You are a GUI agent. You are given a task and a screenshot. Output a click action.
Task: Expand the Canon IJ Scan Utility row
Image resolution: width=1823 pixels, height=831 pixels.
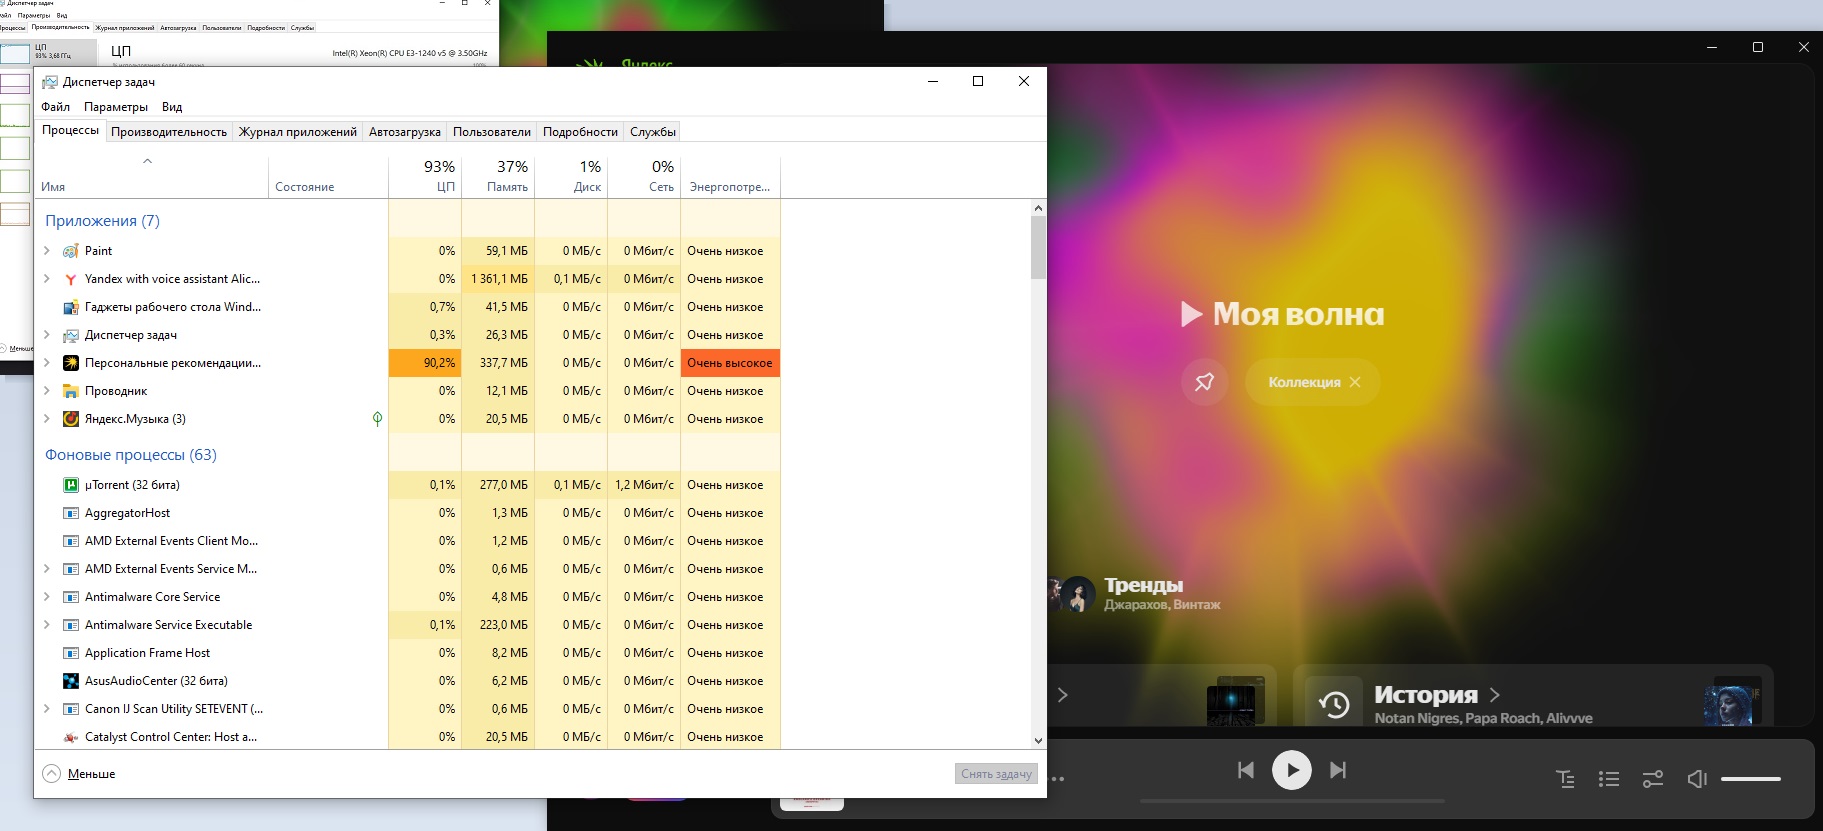[x=47, y=709]
